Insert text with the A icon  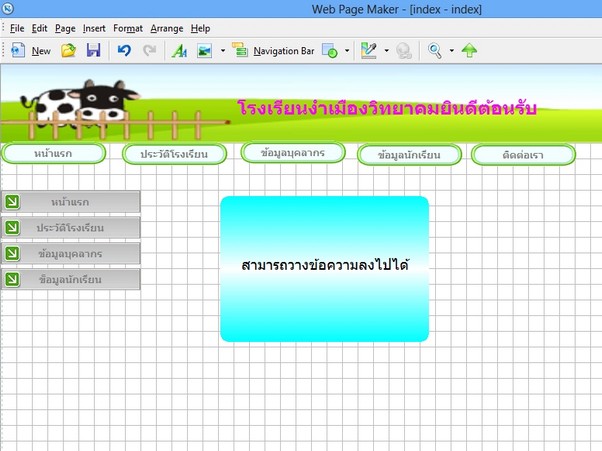(179, 51)
